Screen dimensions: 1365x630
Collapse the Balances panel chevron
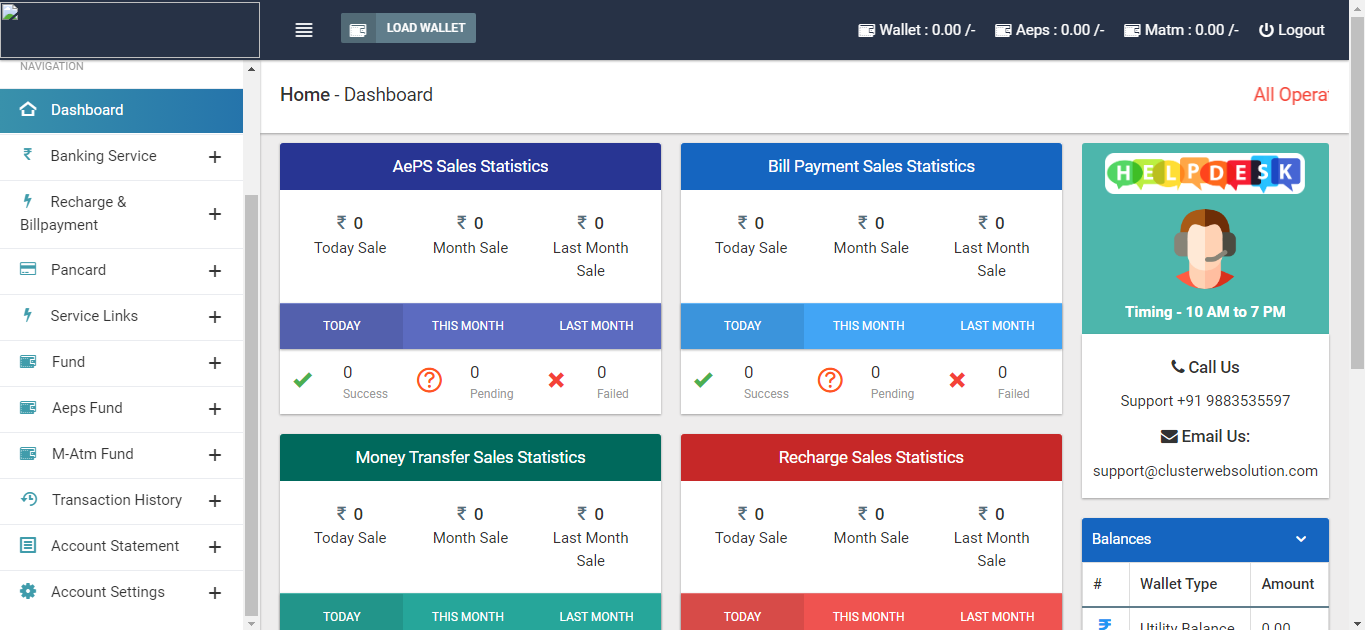click(1301, 539)
